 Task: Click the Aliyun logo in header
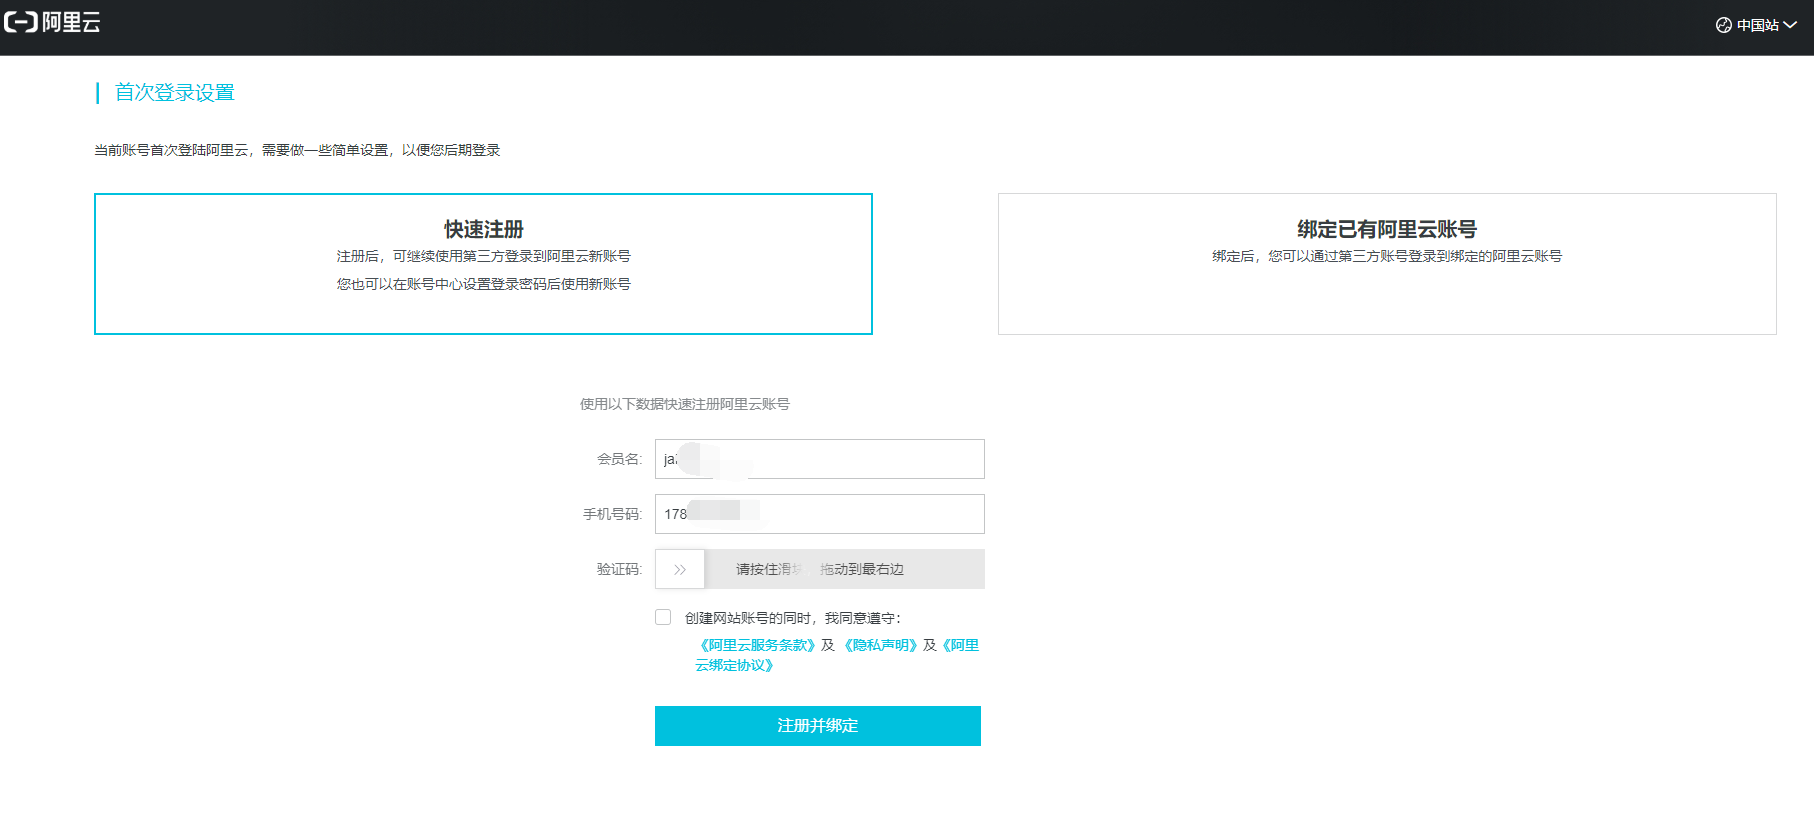pyautogui.click(x=53, y=22)
